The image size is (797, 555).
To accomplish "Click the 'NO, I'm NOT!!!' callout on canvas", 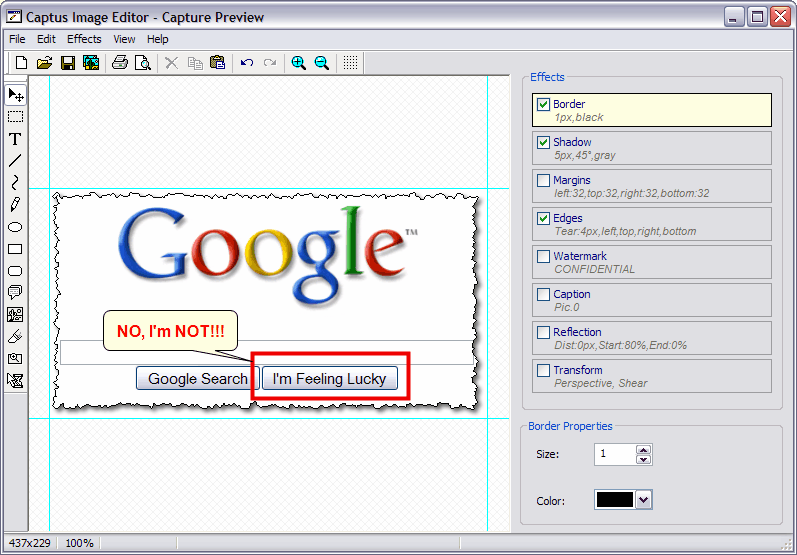I will click(170, 331).
